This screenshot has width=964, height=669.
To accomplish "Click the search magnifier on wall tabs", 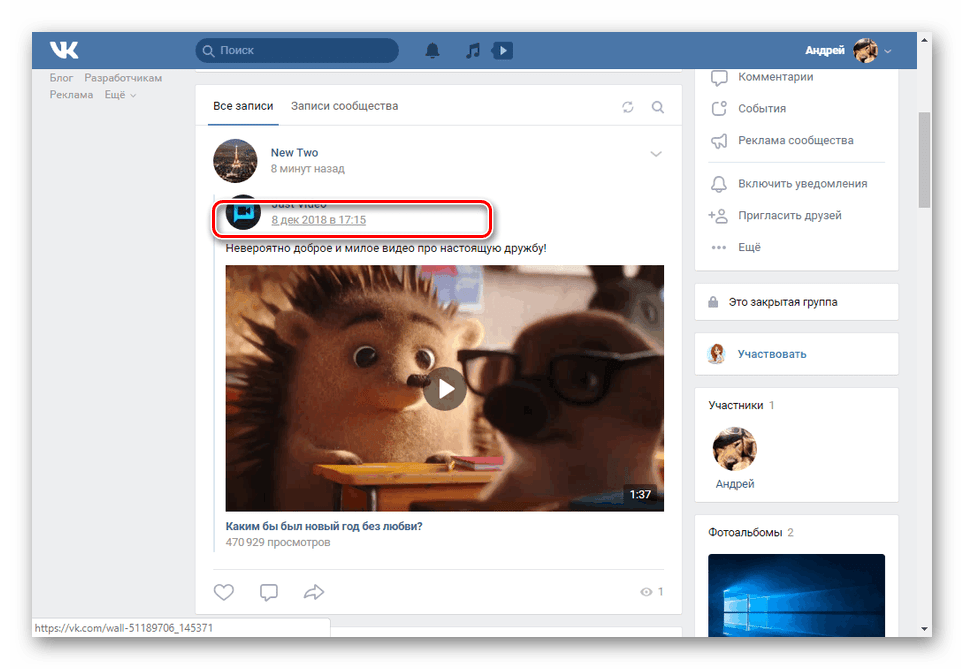I will coord(657,107).
